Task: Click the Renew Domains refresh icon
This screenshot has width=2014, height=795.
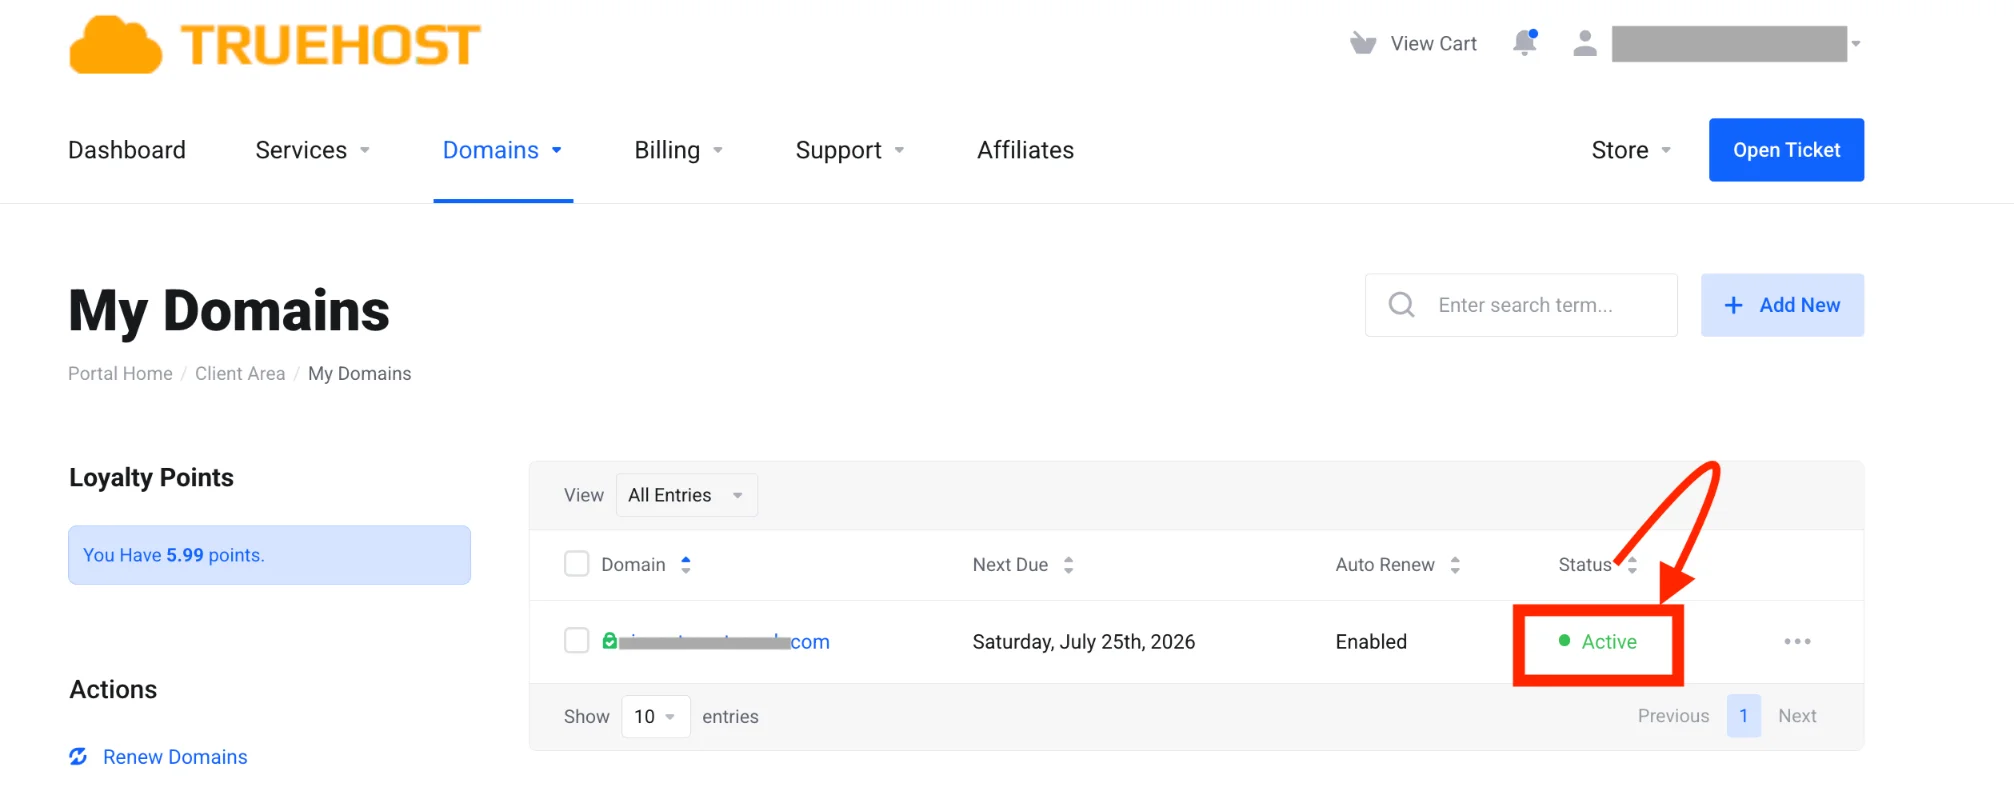Action: pos(78,756)
